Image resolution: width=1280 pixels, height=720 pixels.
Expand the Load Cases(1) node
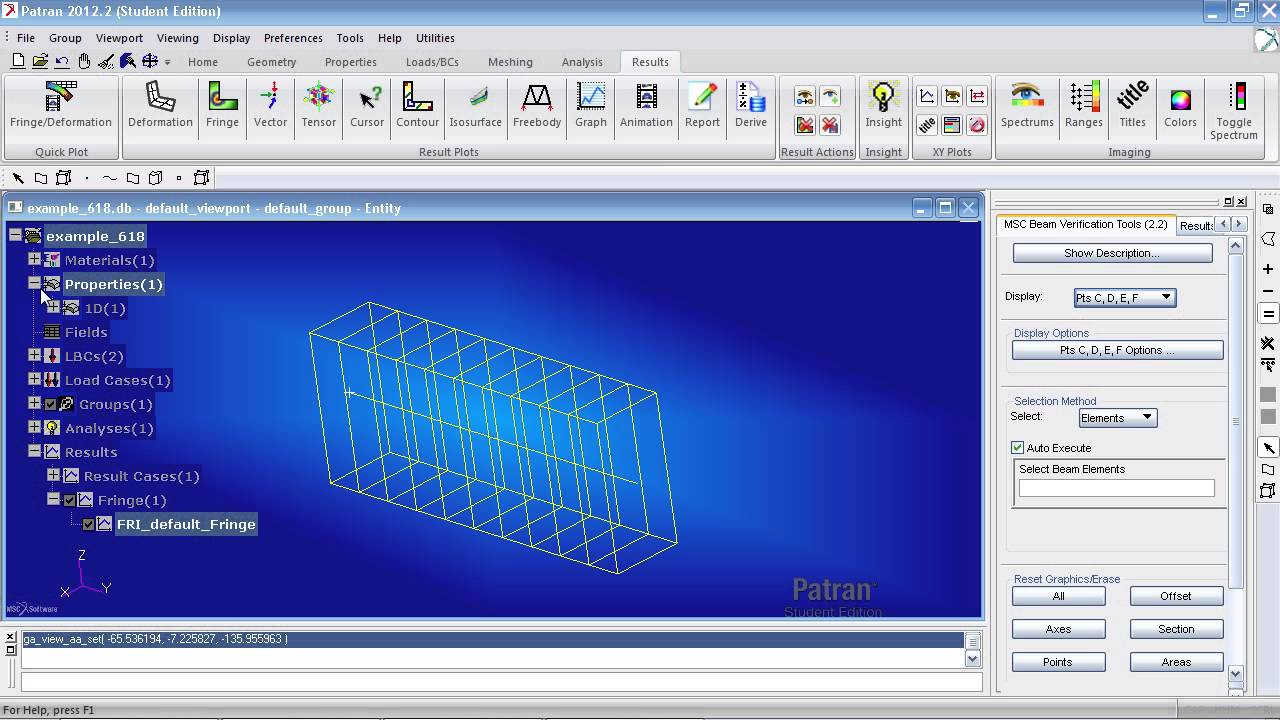pyautogui.click(x=34, y=380)
